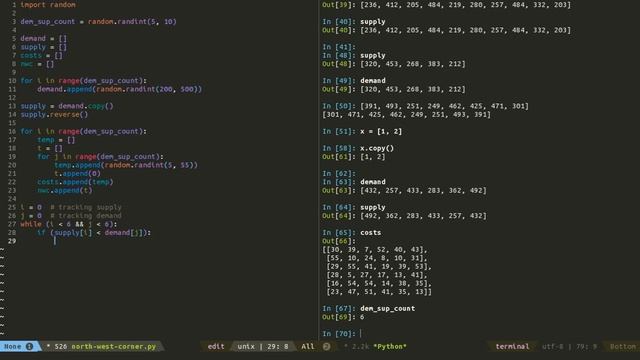Click the In [65]: costs input line

coord(351,233)
